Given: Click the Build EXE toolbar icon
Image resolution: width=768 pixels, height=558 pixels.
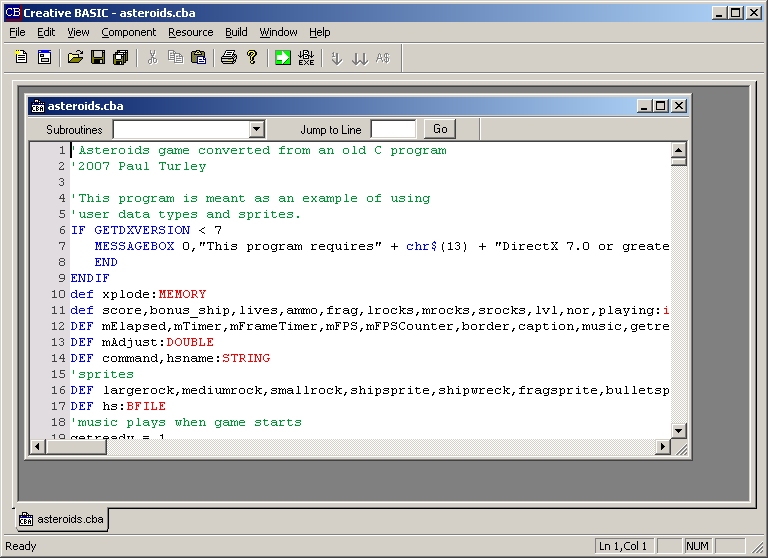Looking at the screenshot, I should click(306, 58).
